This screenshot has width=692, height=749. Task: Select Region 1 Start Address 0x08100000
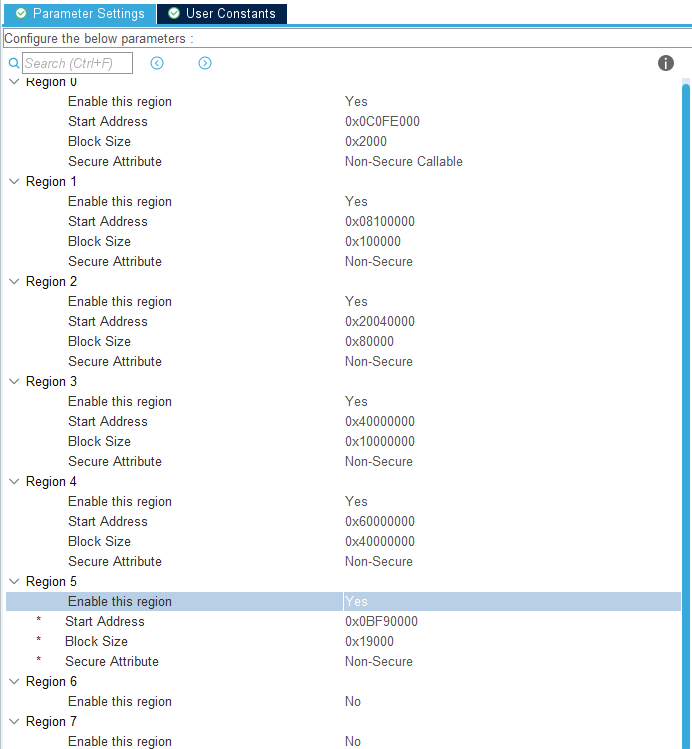pyautogui.click(x=380, y=222)
